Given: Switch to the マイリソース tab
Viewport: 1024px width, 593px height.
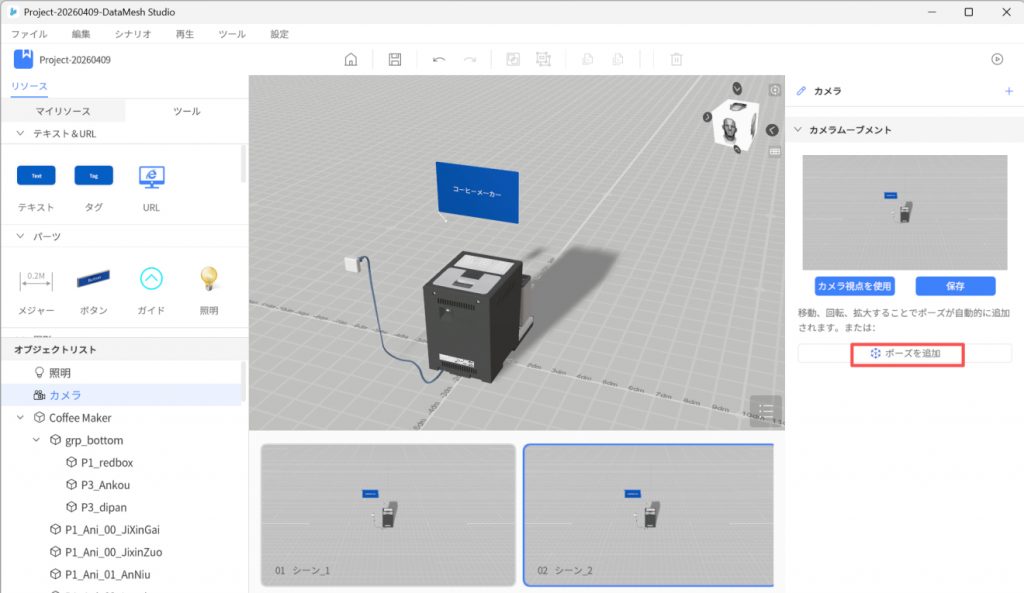Looking at the screenshot, I should pyautogui.click(x=62, y=111).
